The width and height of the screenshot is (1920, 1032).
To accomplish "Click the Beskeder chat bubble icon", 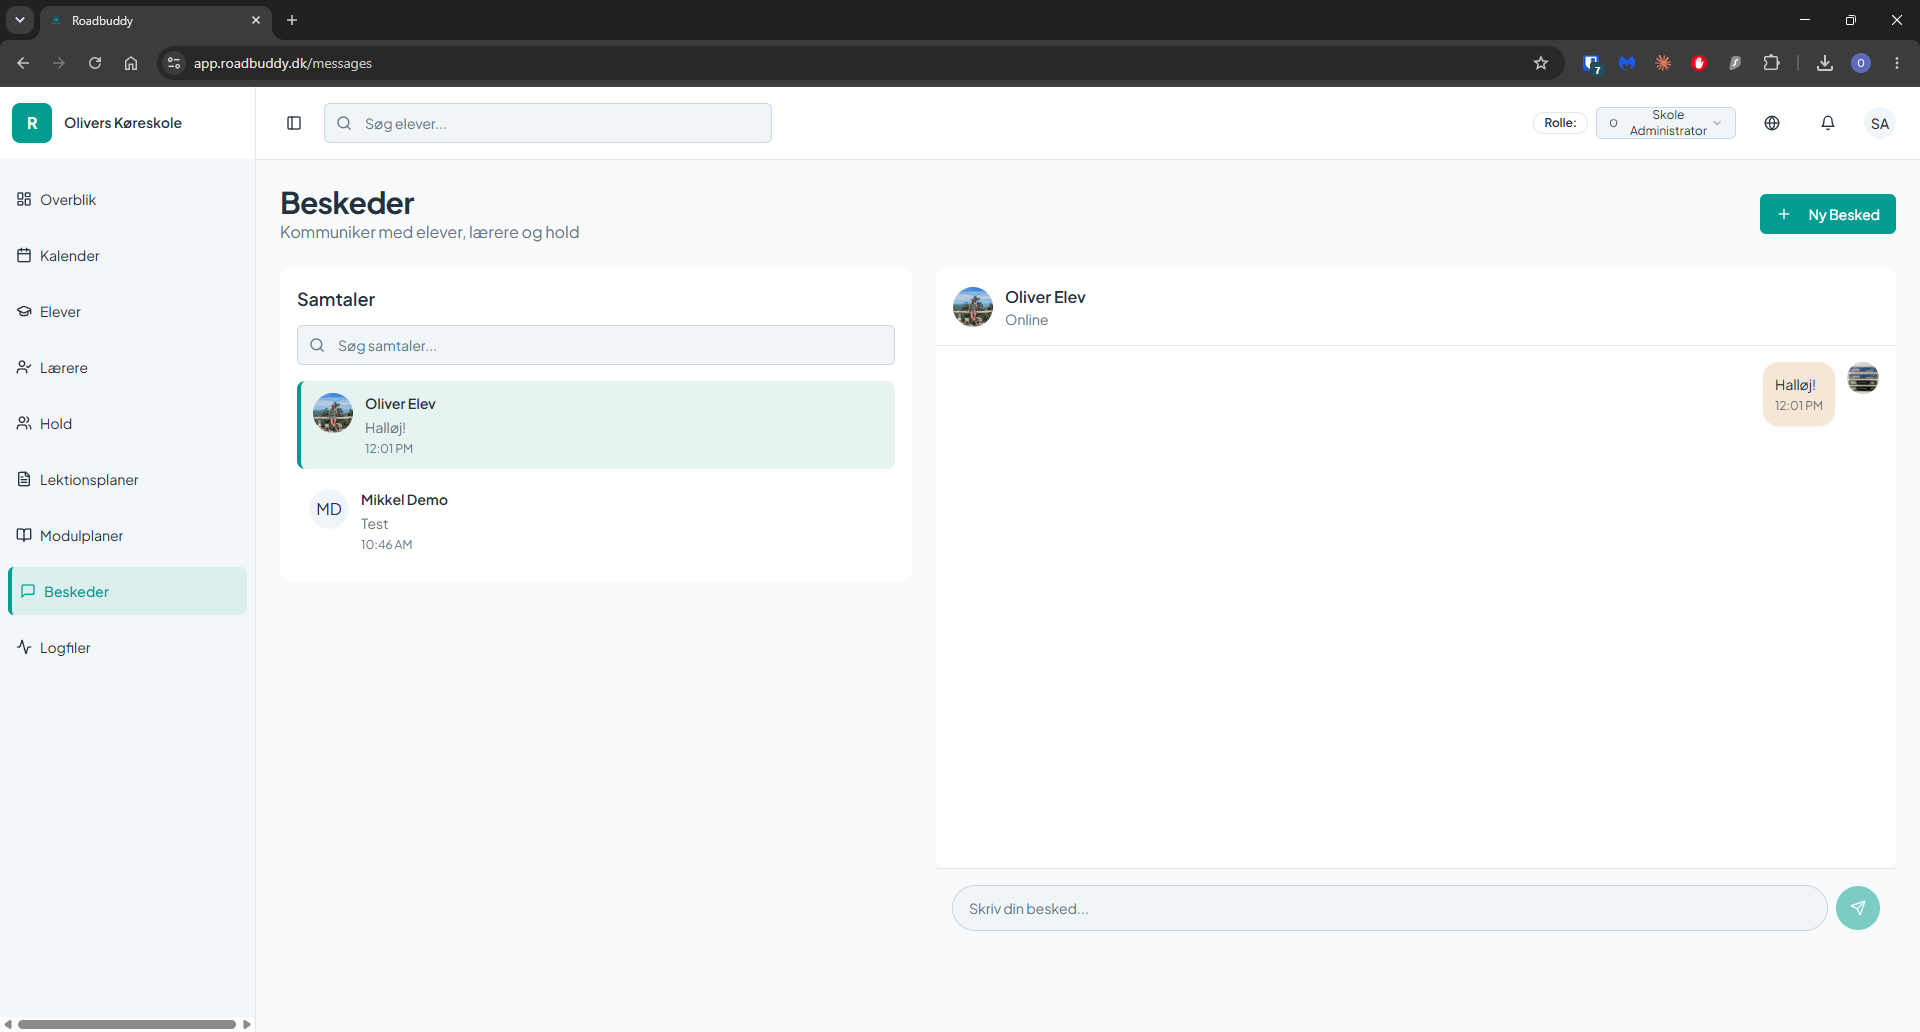I will tap(28, 591).
